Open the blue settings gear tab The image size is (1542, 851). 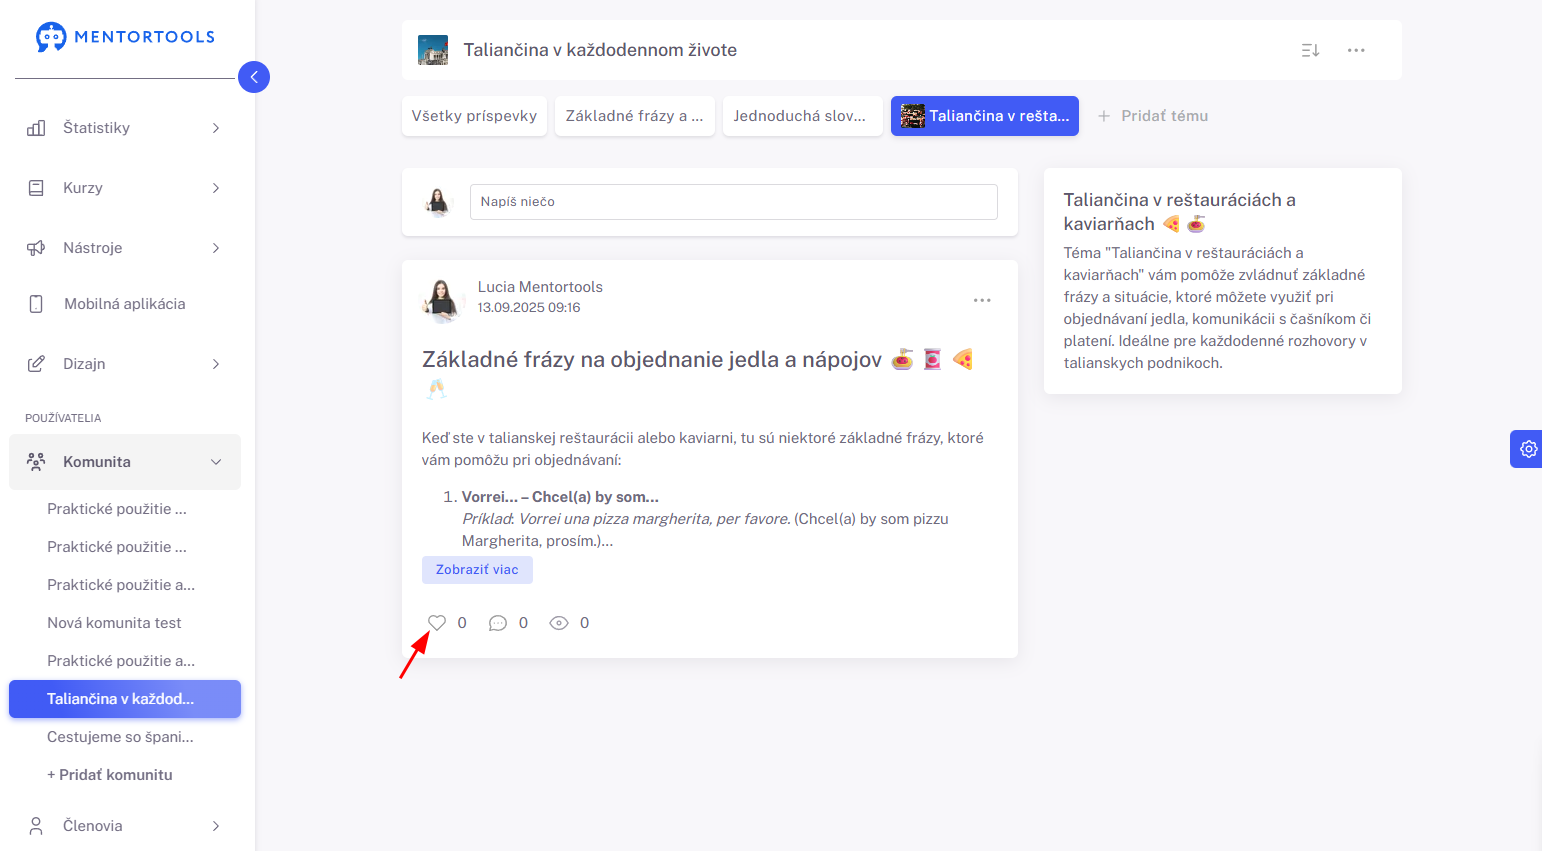pyautogui.click(x=1527, y=449)
